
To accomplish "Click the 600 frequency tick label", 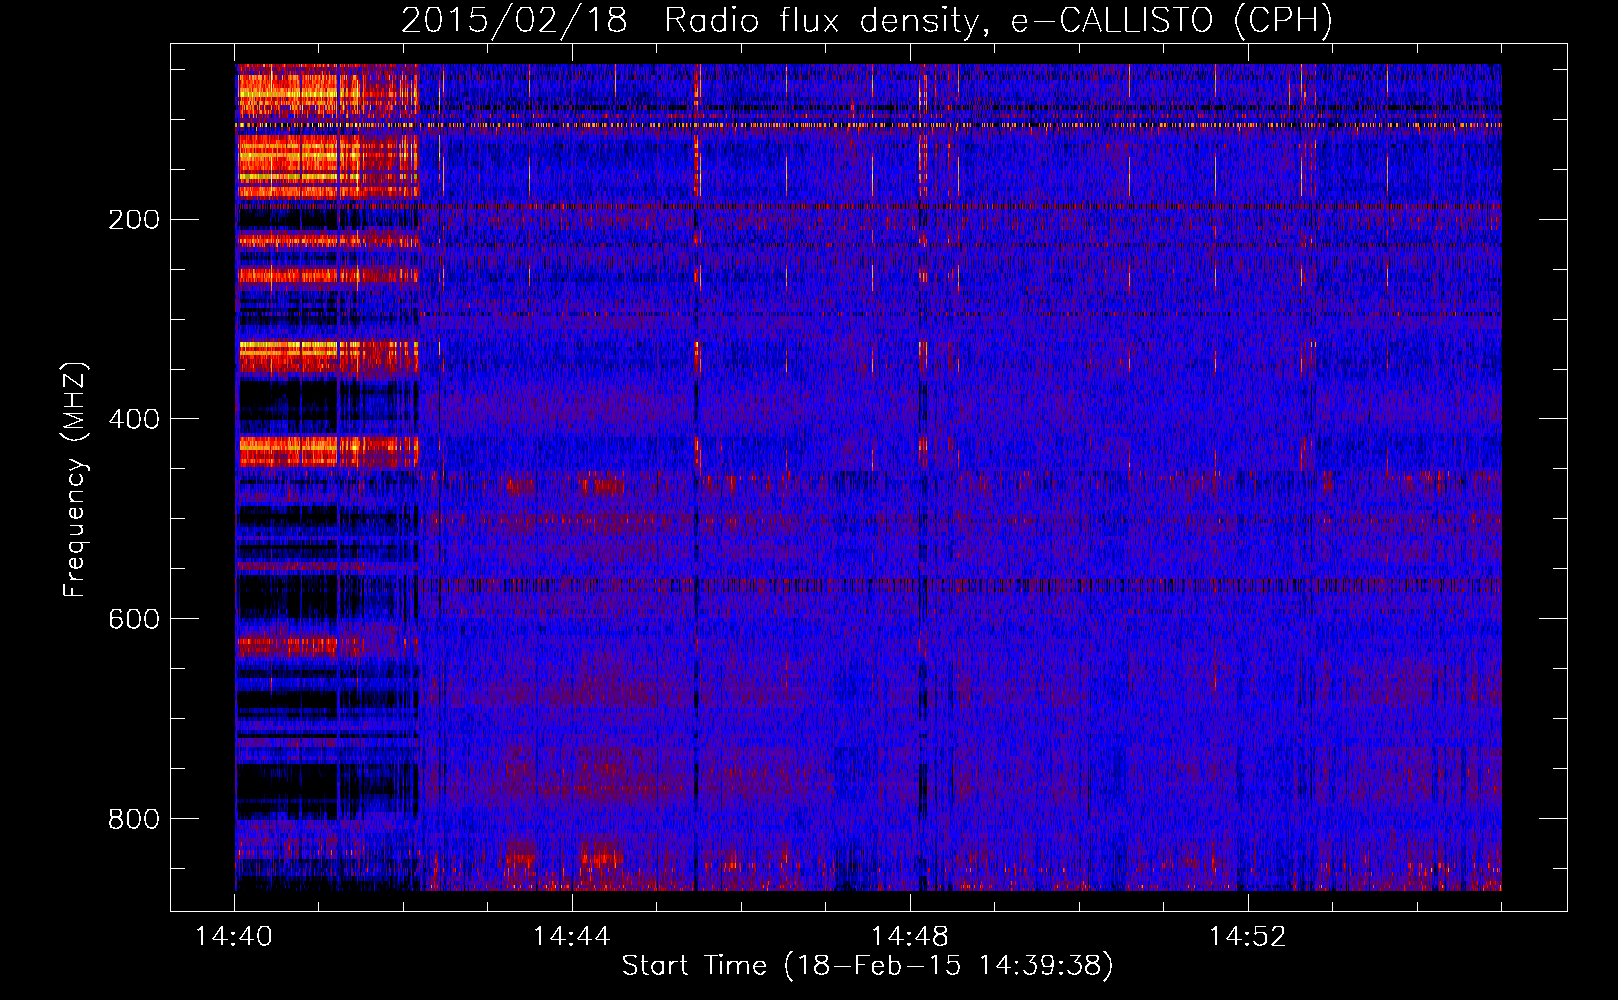I will [133, 619].
